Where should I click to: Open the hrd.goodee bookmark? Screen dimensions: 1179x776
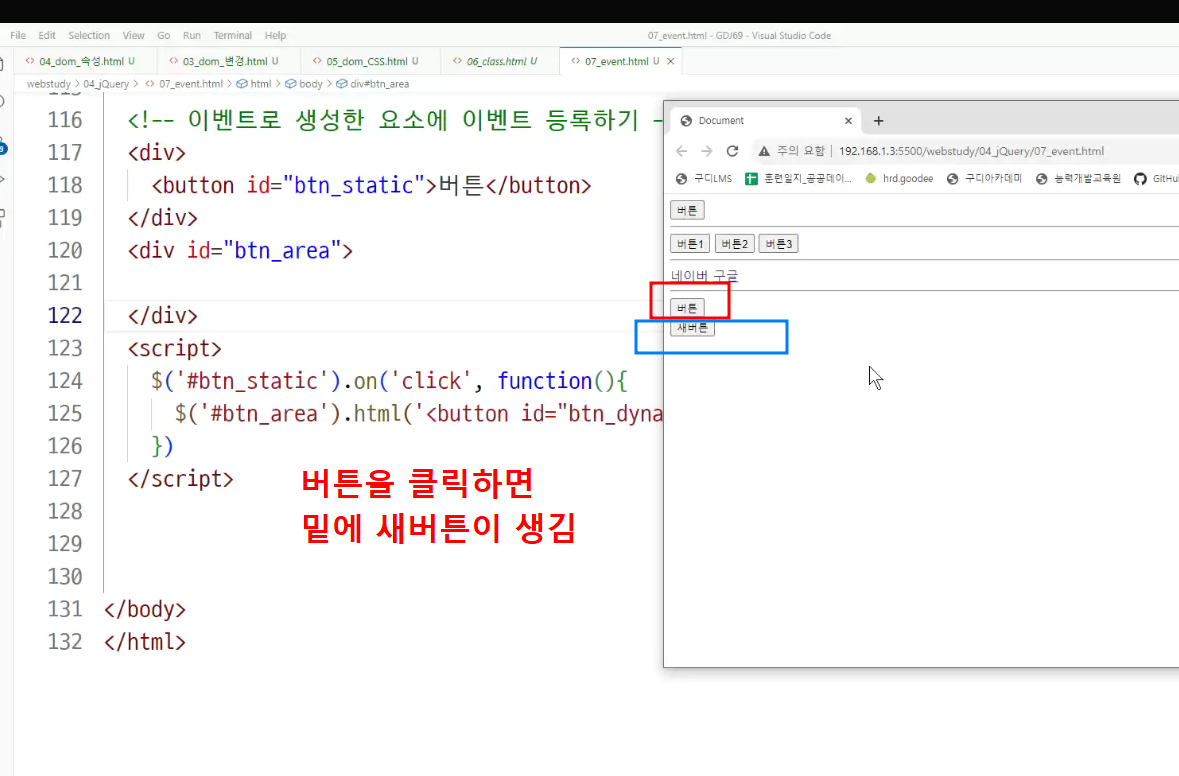899,178
